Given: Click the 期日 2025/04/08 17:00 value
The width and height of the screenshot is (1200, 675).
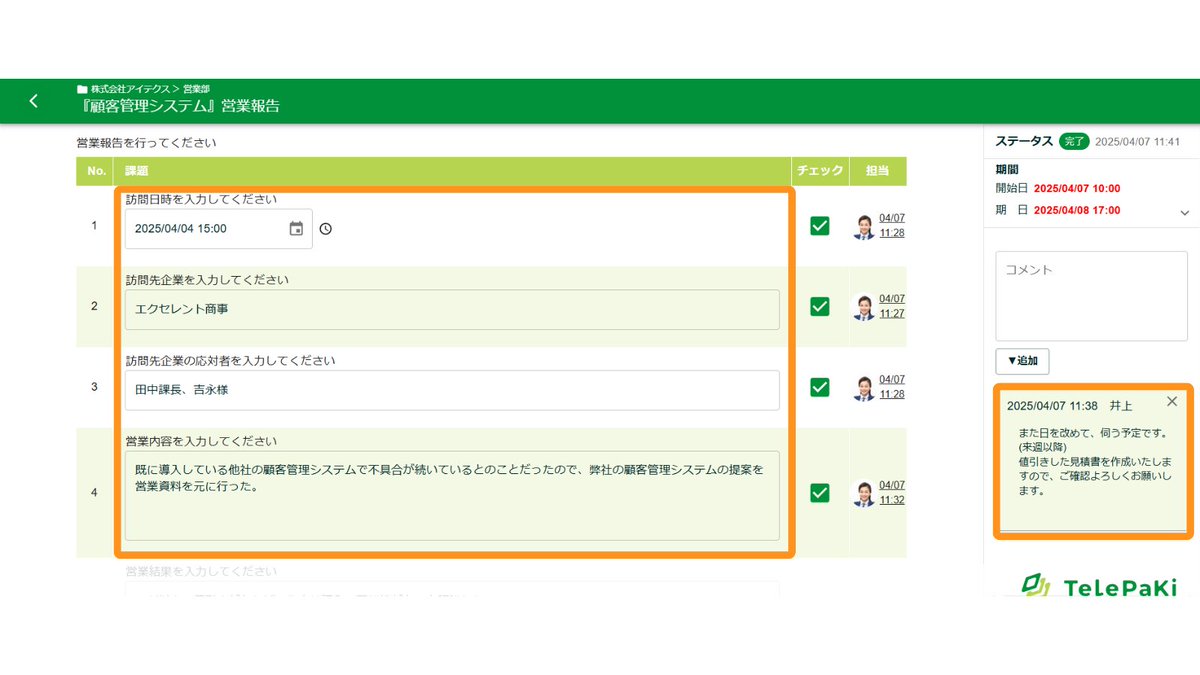Looking at the screenshot, I should [x=1076, y=210].
